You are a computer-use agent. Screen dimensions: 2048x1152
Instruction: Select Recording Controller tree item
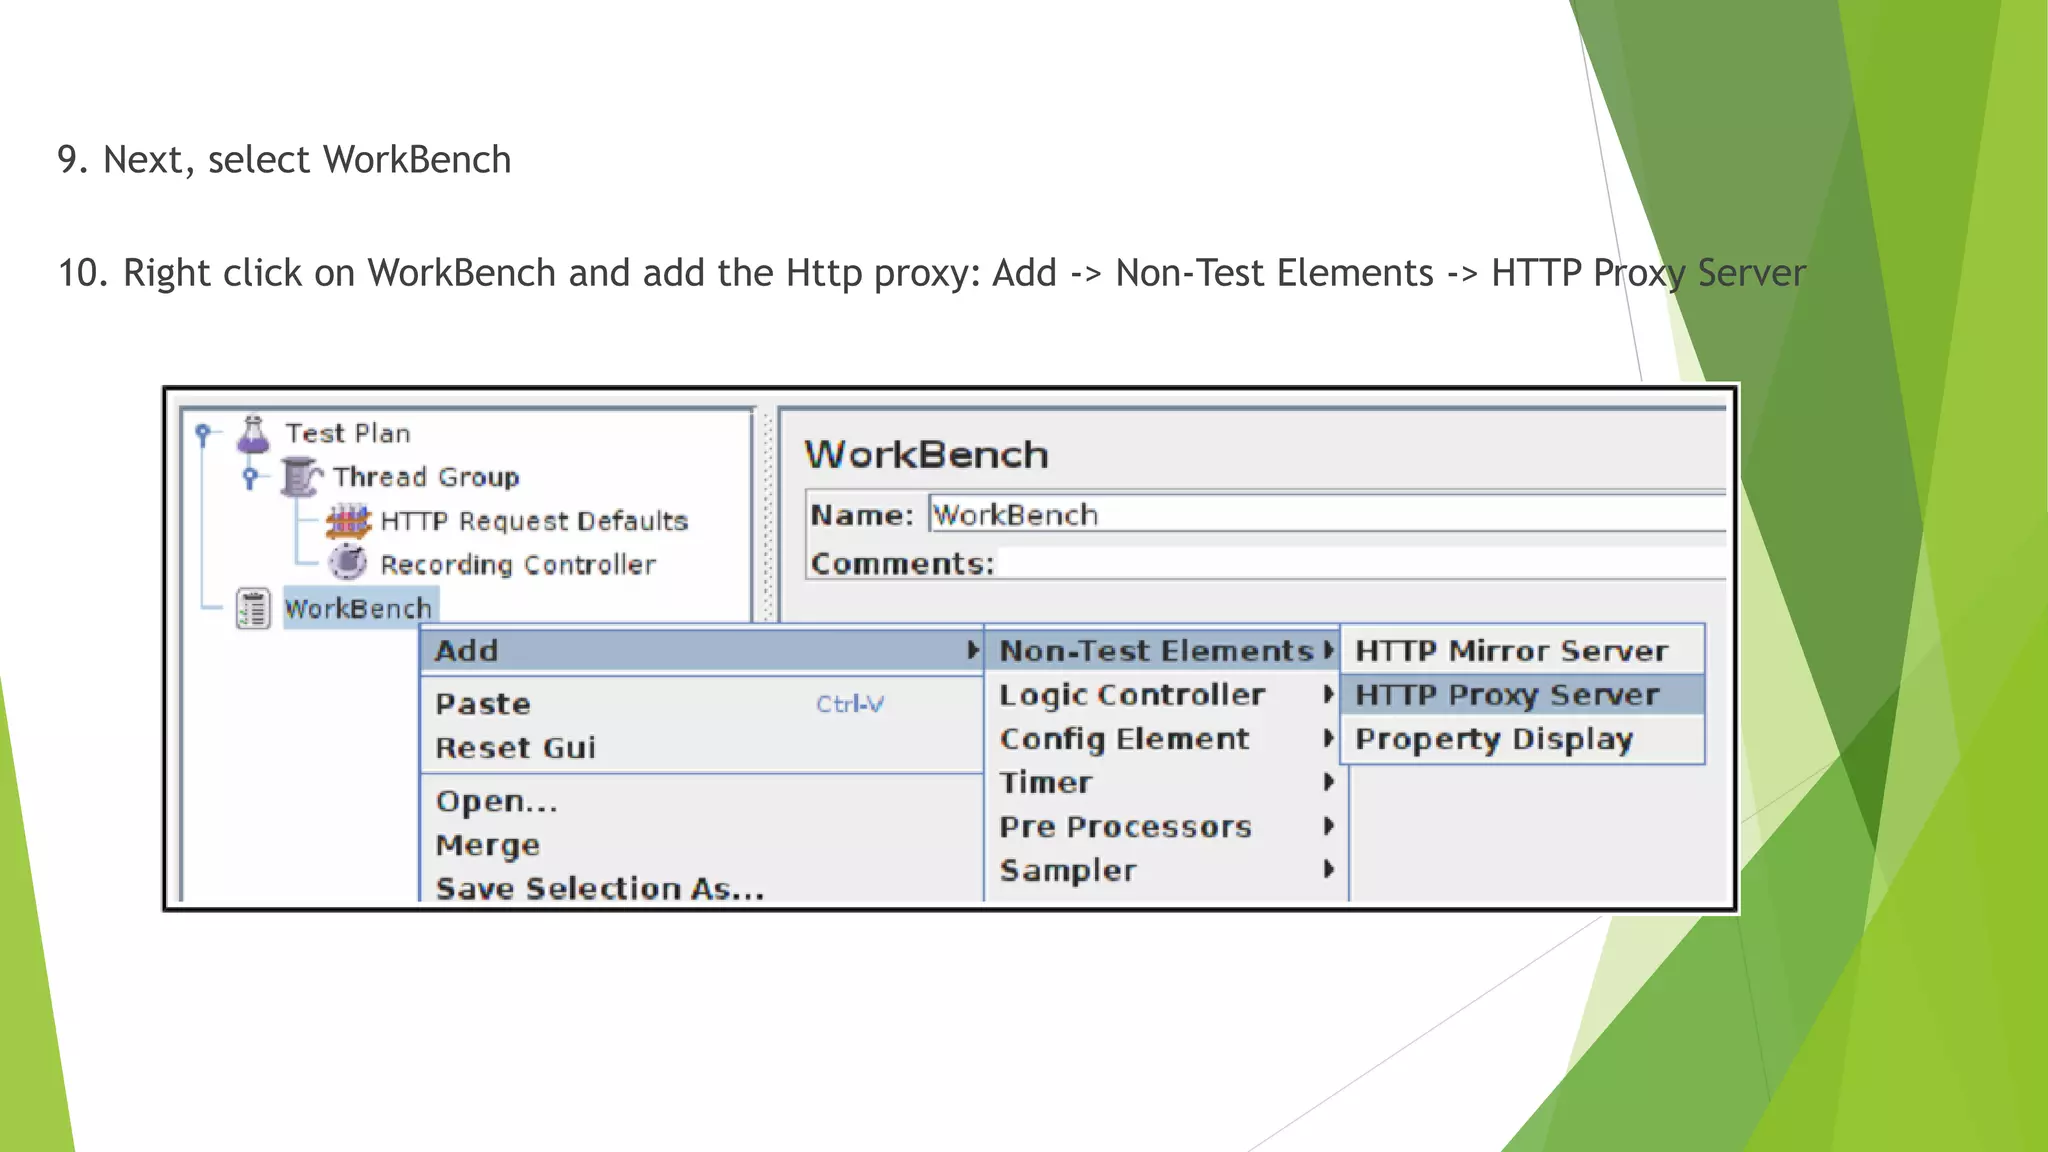[518, 565]
